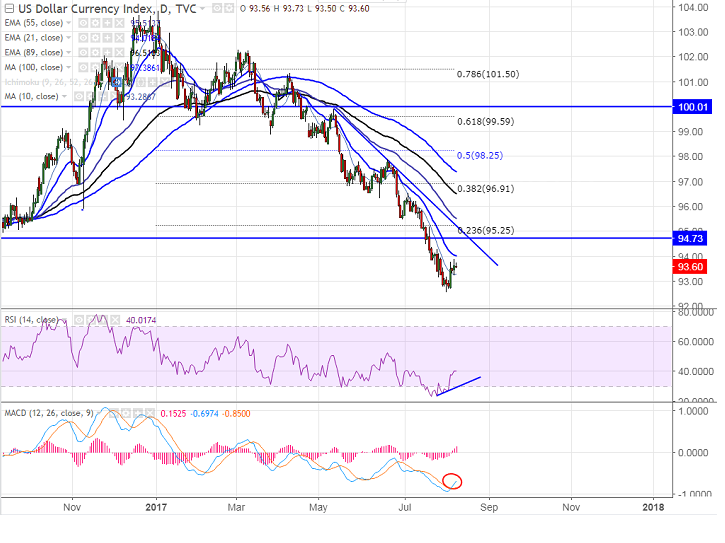Image resolution: width=725 pixels, height=543 pixels.
Task: Click the plus icon on the EMA (89, close) row
Action: tap(107, 53)
